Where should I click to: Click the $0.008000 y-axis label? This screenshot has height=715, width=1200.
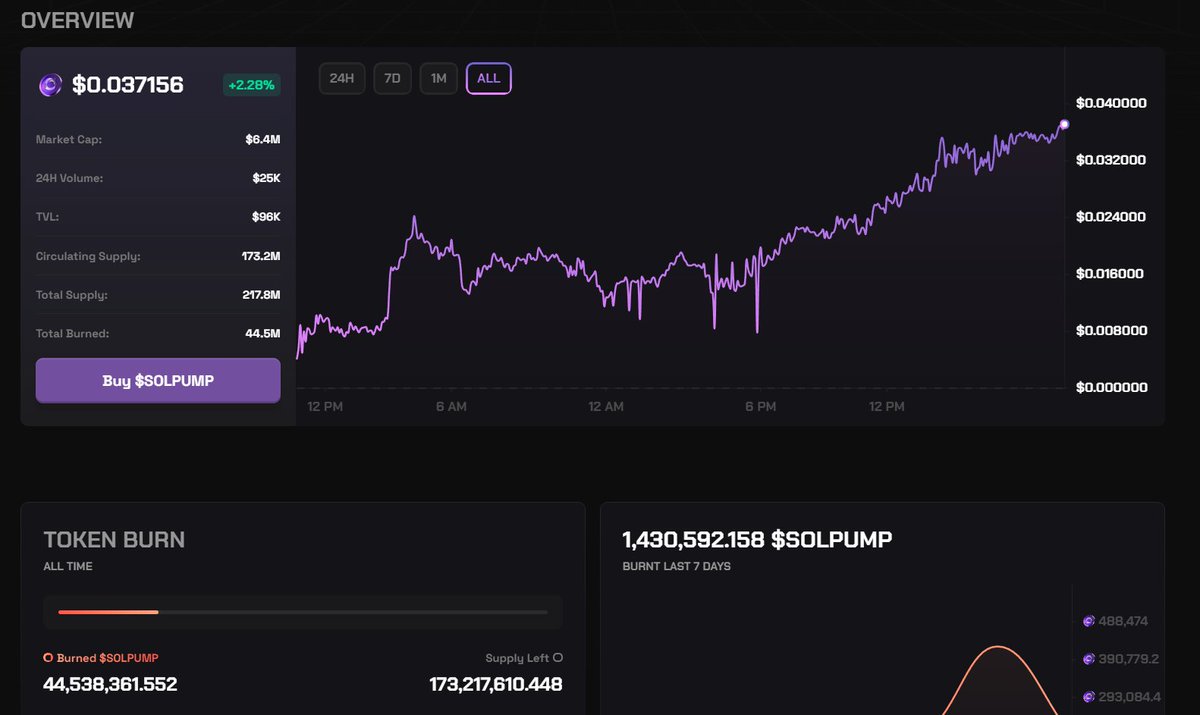pyautogui.click(x=1111, y=330)
